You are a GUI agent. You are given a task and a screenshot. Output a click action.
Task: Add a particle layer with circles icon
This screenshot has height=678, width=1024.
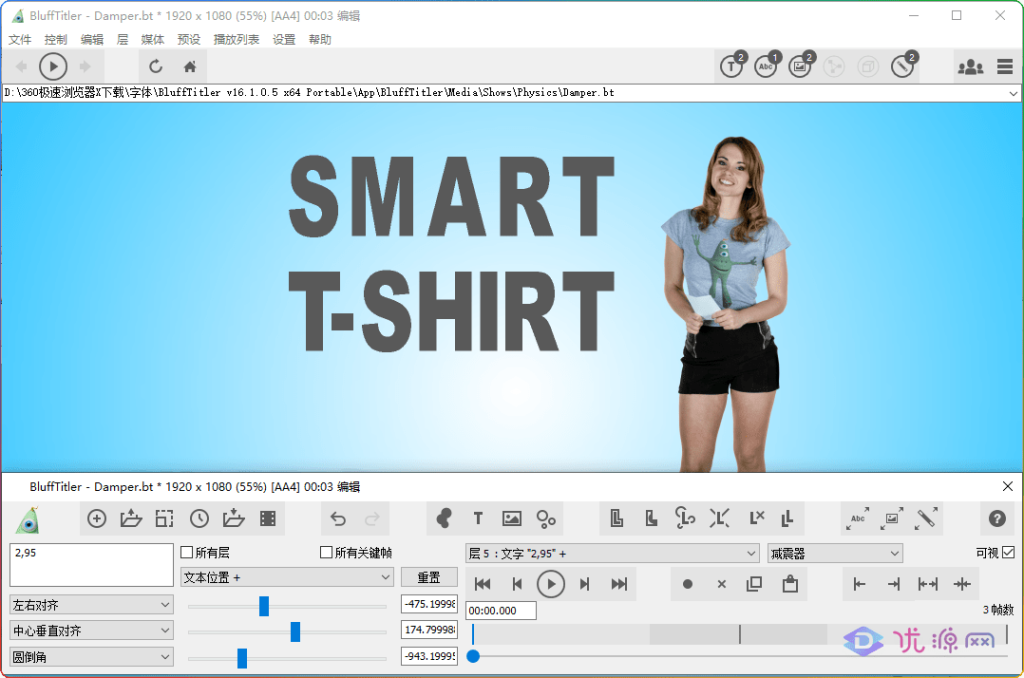pyautogui.click(x=546, y=519)
